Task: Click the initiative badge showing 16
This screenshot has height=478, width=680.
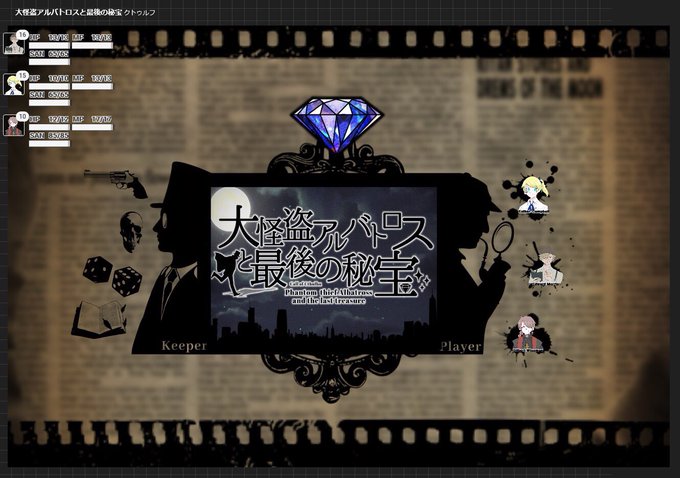Action: (23, 34)
